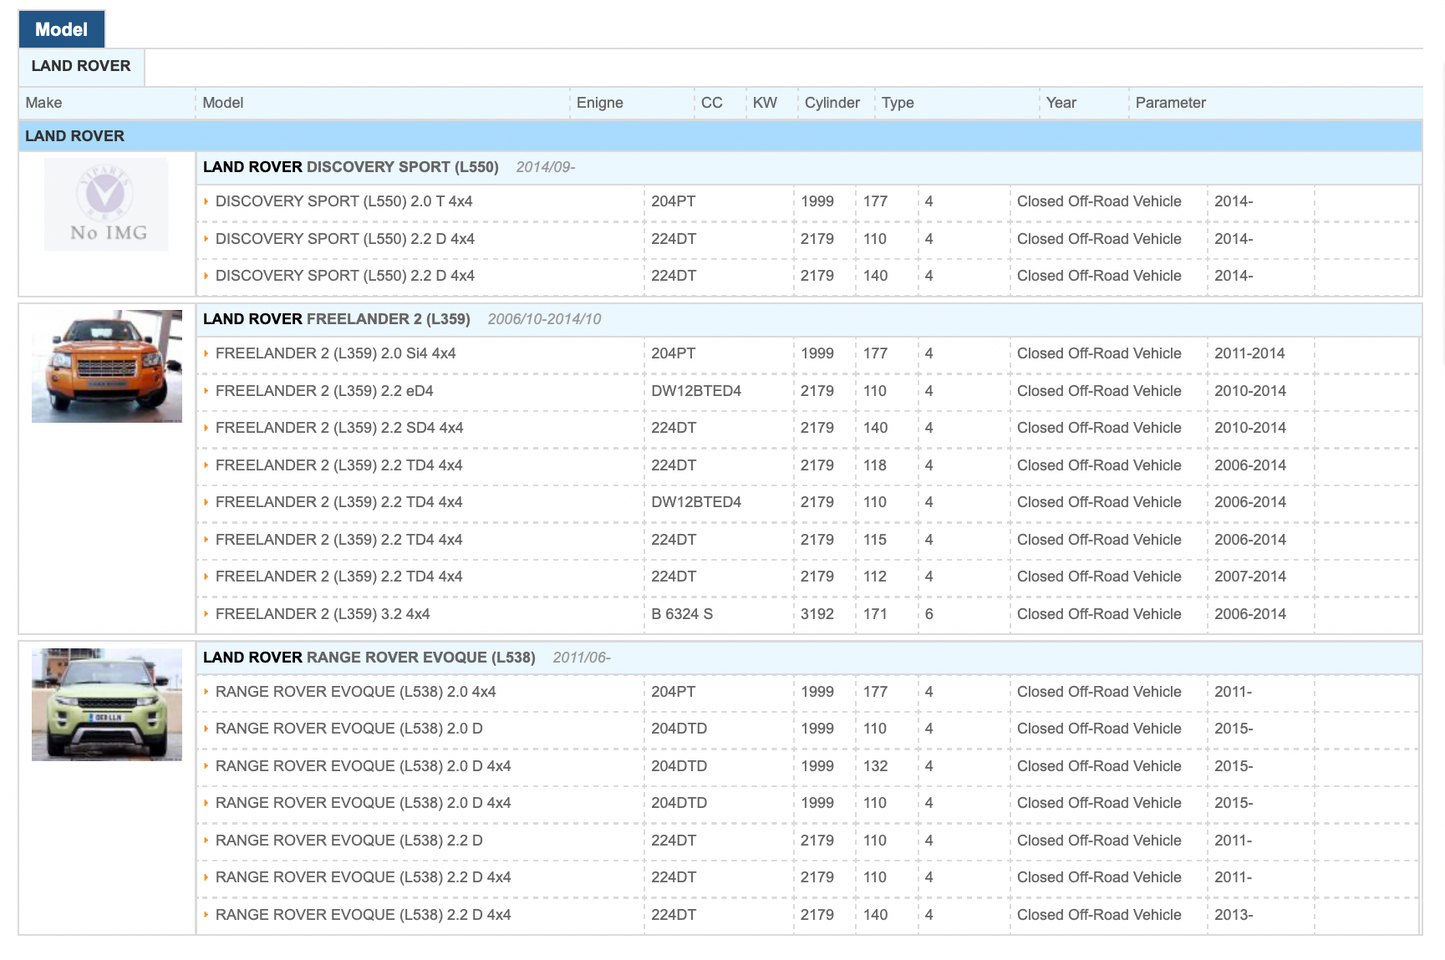Open FREELANDER 2 (L359) 2.2 eD4
The image size is (1445, 960).
pos(324,391)
